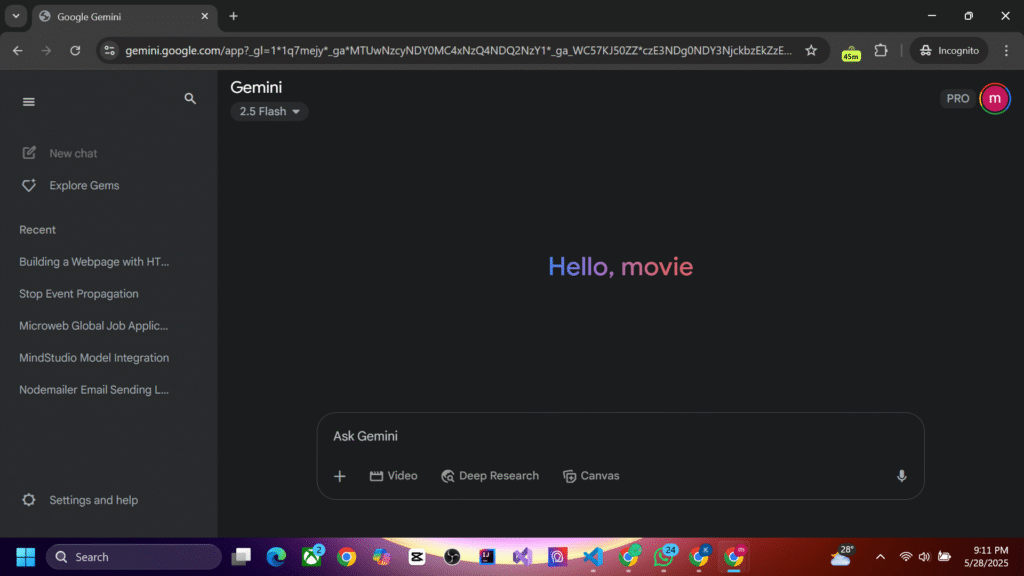Open Explore Gems

[x=71, y=185]
